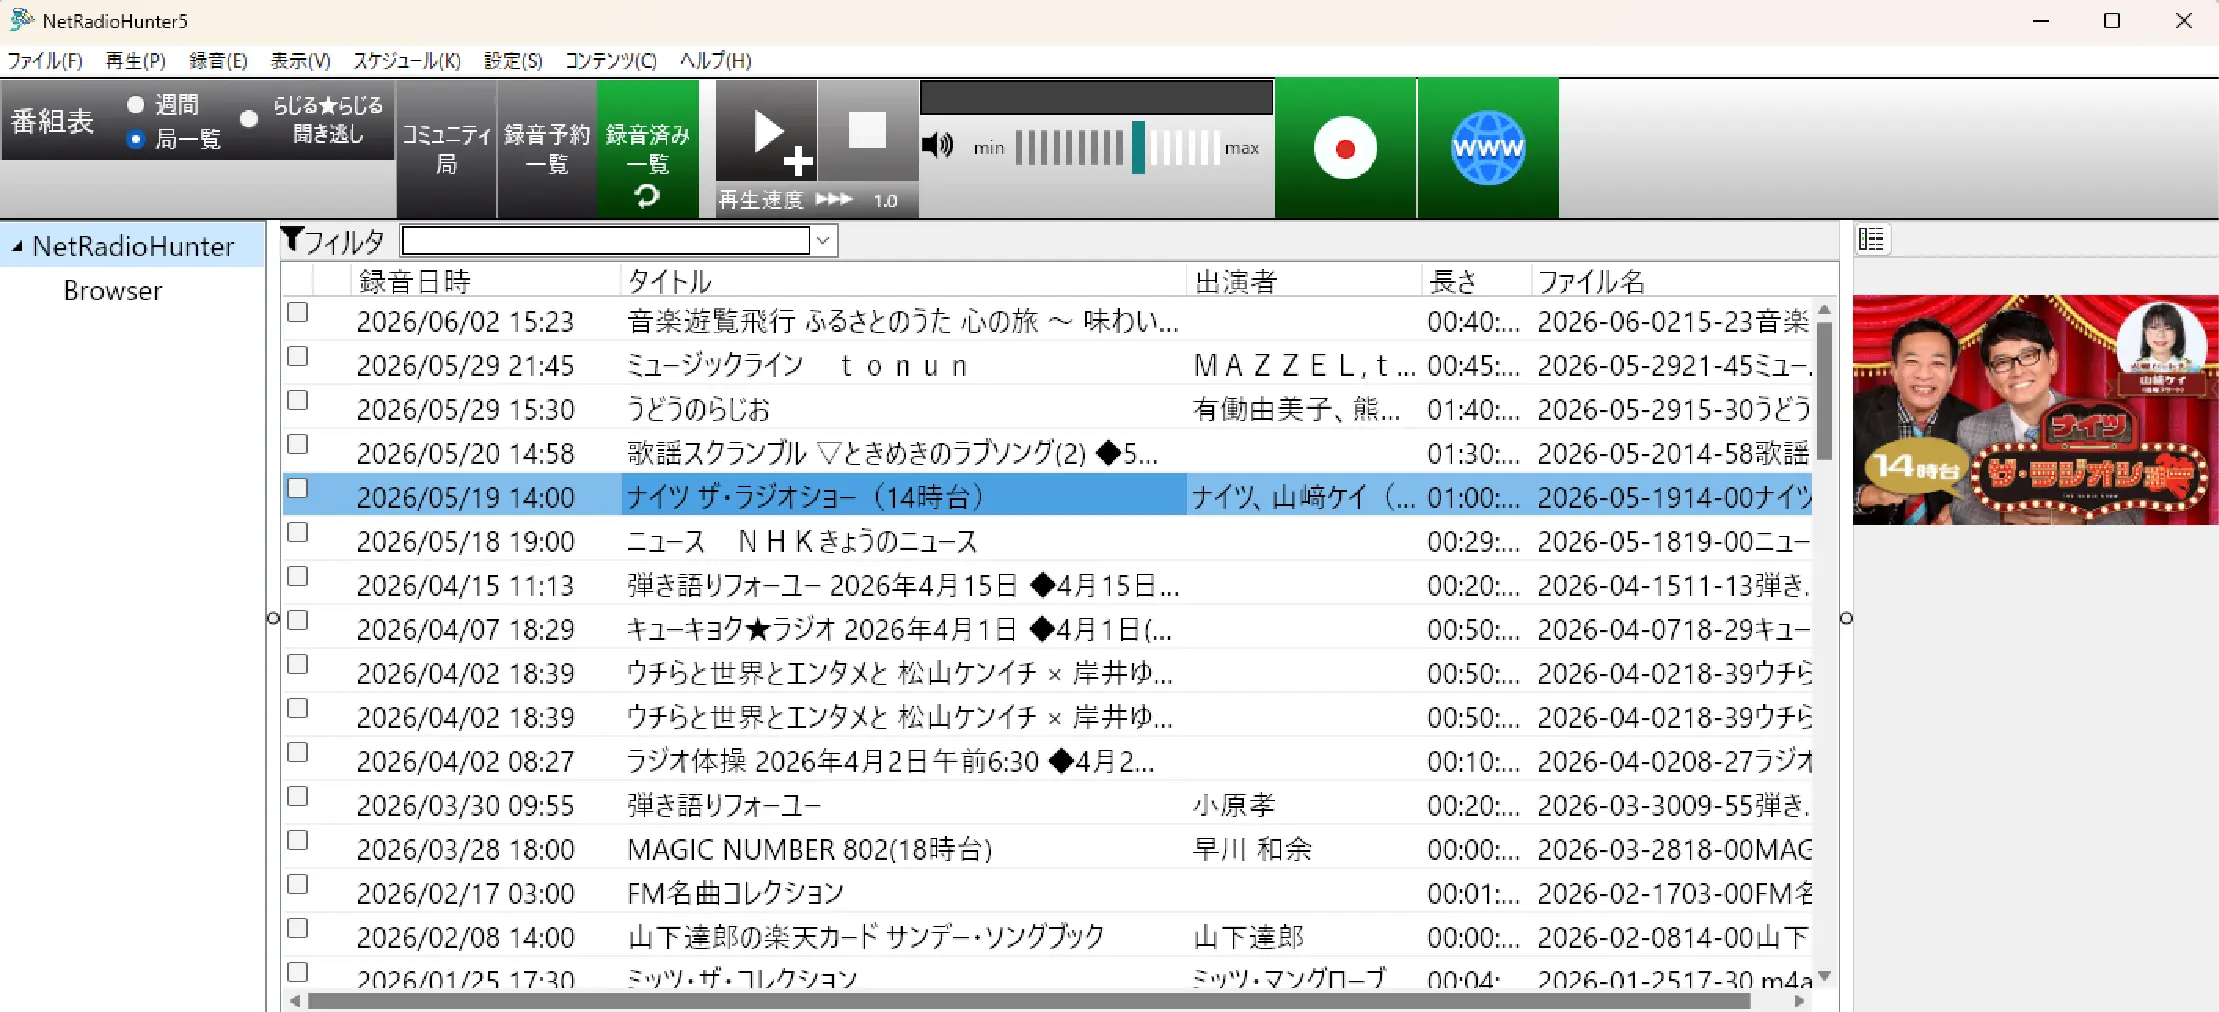Check the box for NHKきょうのニュース recording
Viewport: 2219px width, 1012px height.
click(x=297, y=532)
